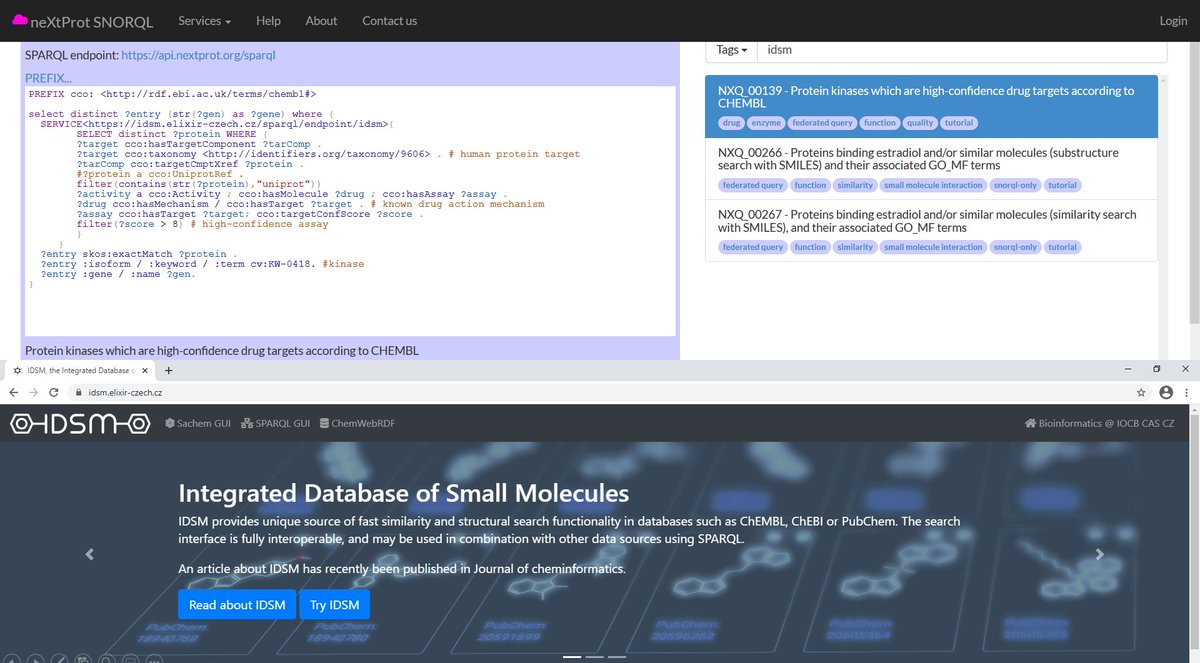1200x663 pixels.
Task: Open a new browser tab with plus icon
Action: pos(169,370)
